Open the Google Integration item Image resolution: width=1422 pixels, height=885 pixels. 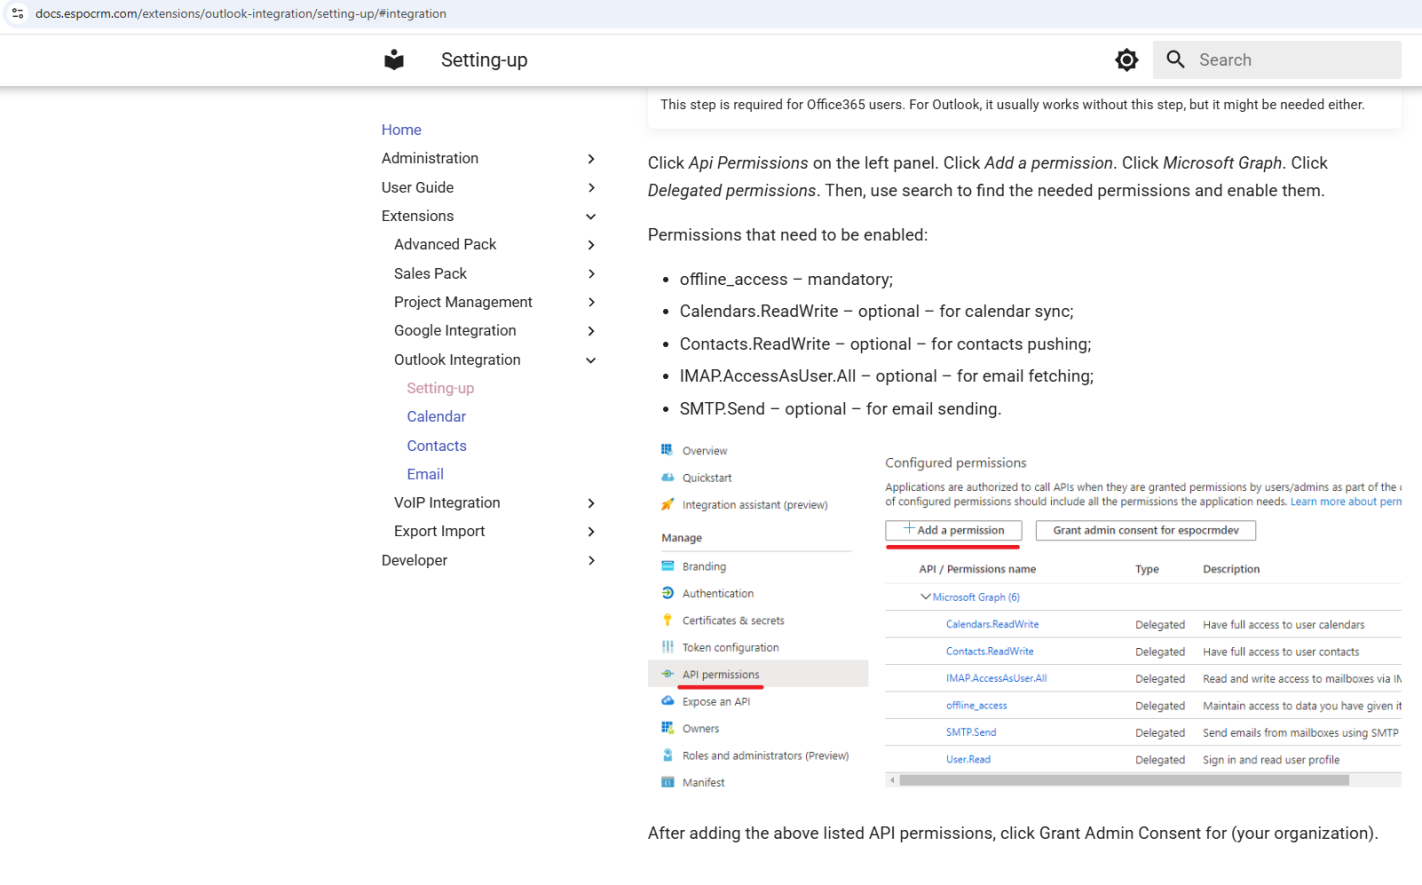(455, 330)
